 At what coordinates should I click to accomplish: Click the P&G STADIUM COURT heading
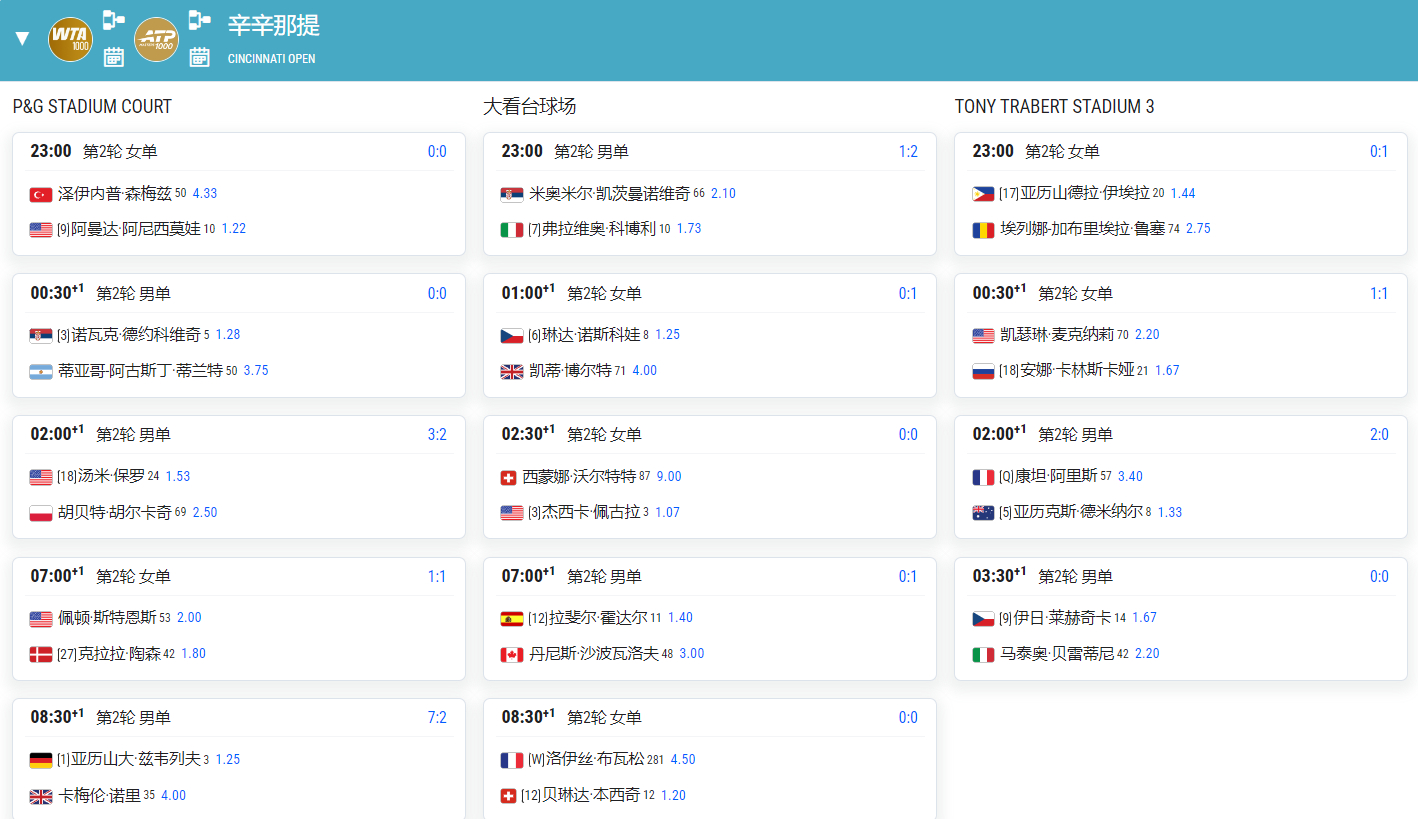click(x=92, y=107)
